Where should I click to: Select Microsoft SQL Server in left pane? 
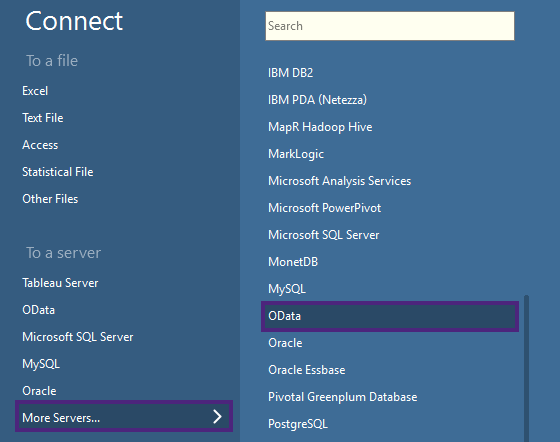click(x=78, y=337)
